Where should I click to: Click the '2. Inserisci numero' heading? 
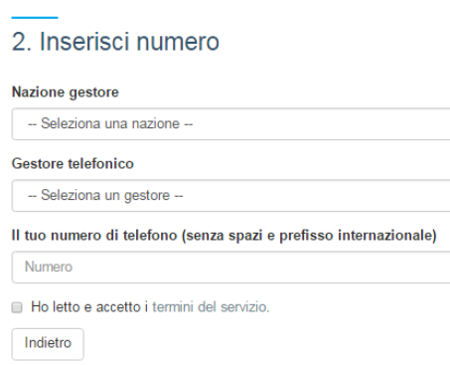coord(116,42)
